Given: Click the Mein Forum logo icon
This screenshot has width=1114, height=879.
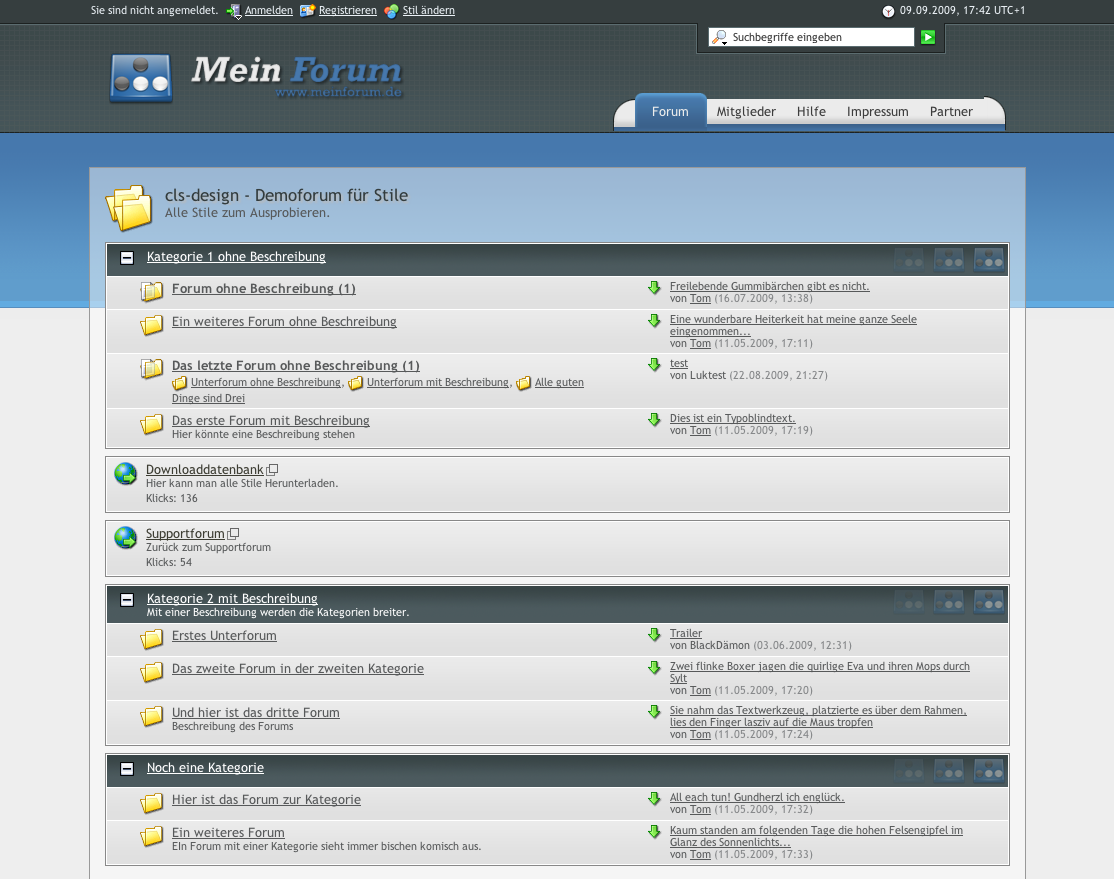Looking at the screenshot, I should tap(141, 78).
